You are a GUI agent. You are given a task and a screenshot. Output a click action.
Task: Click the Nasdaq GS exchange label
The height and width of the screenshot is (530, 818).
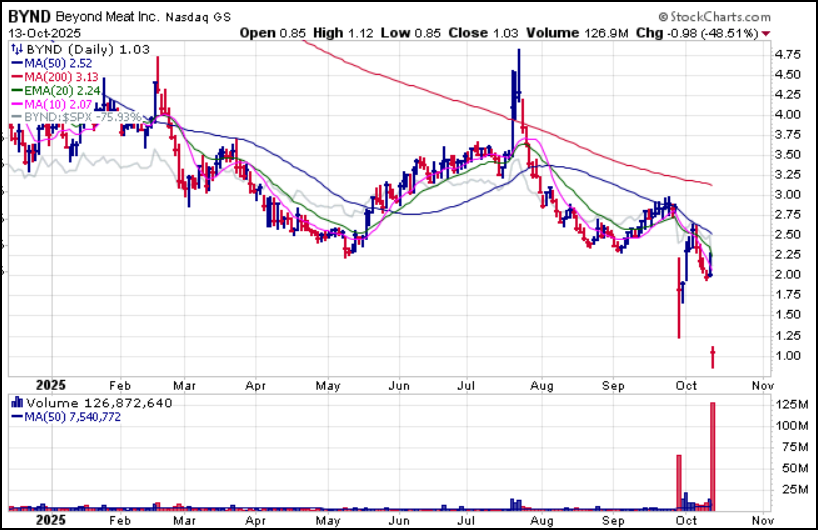(x=198, y=17)
